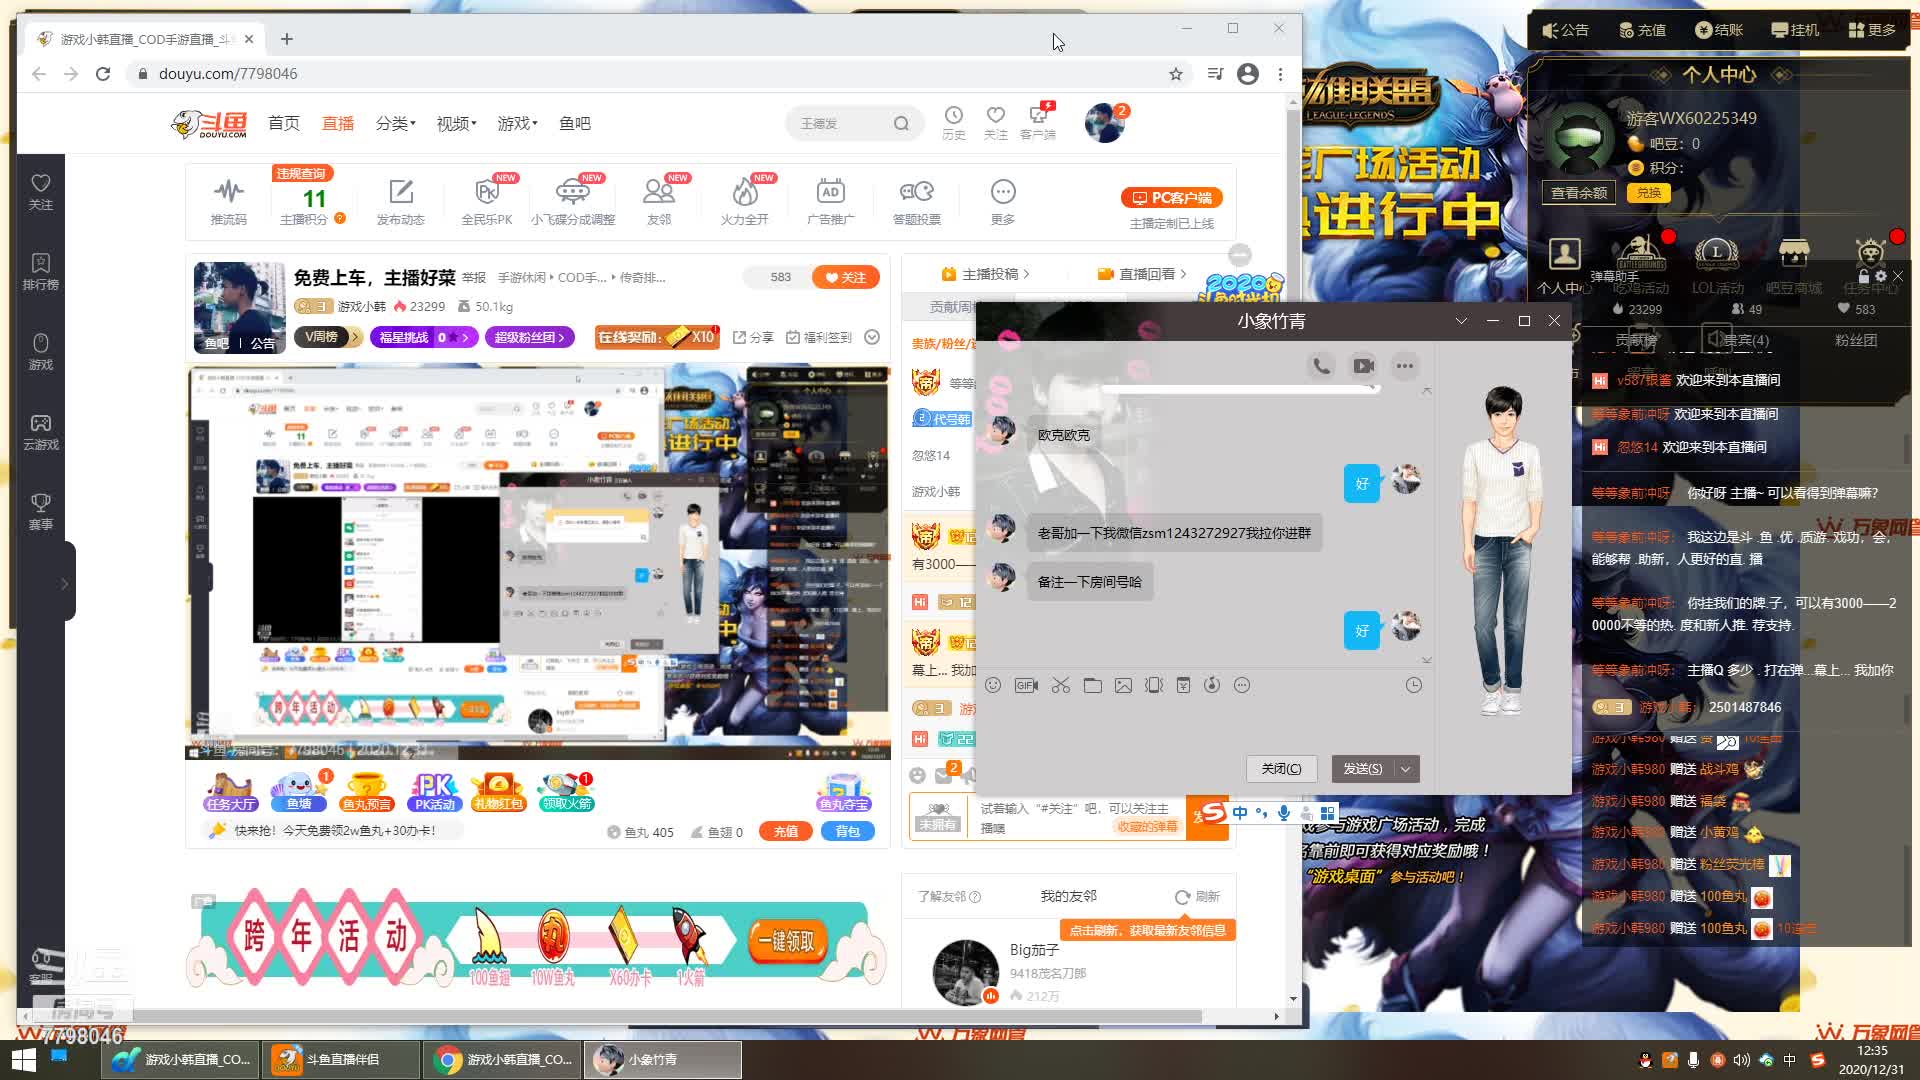The image size is (1920, 1080).
Task: Open 更多 streamer tools
Action: click(1003, 200)
